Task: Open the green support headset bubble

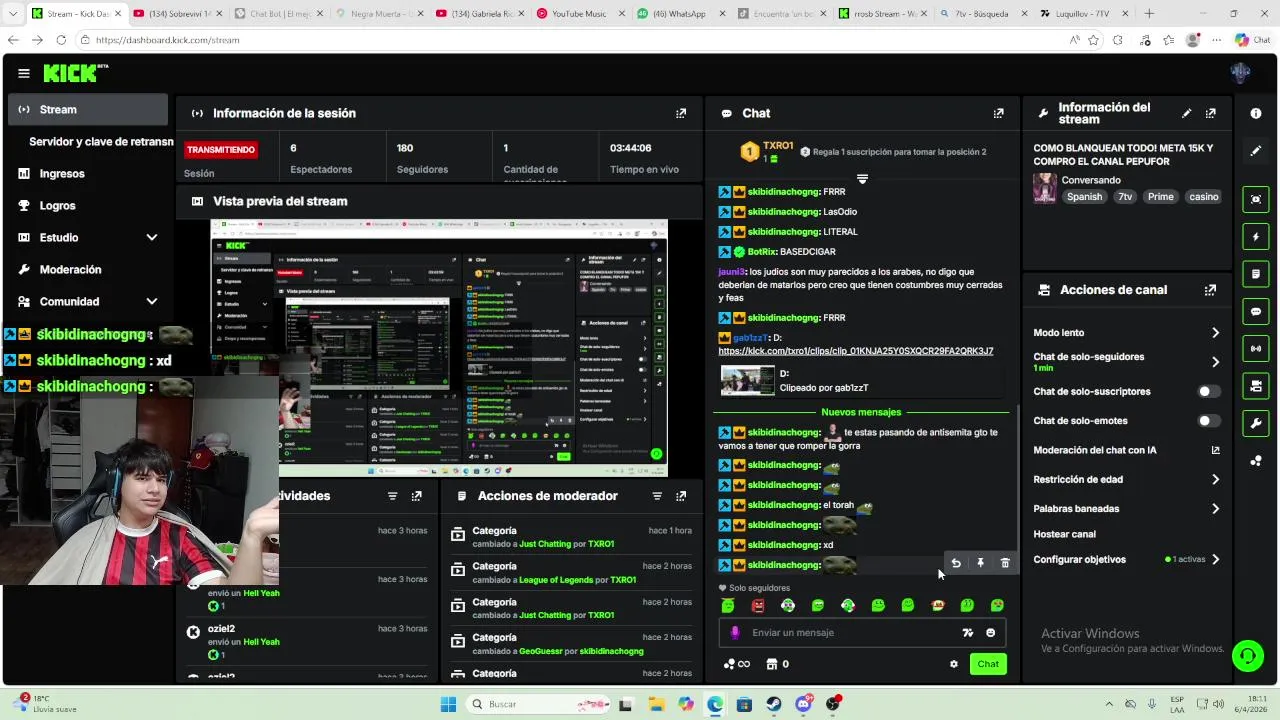Action: click(x=1247, y=656)
